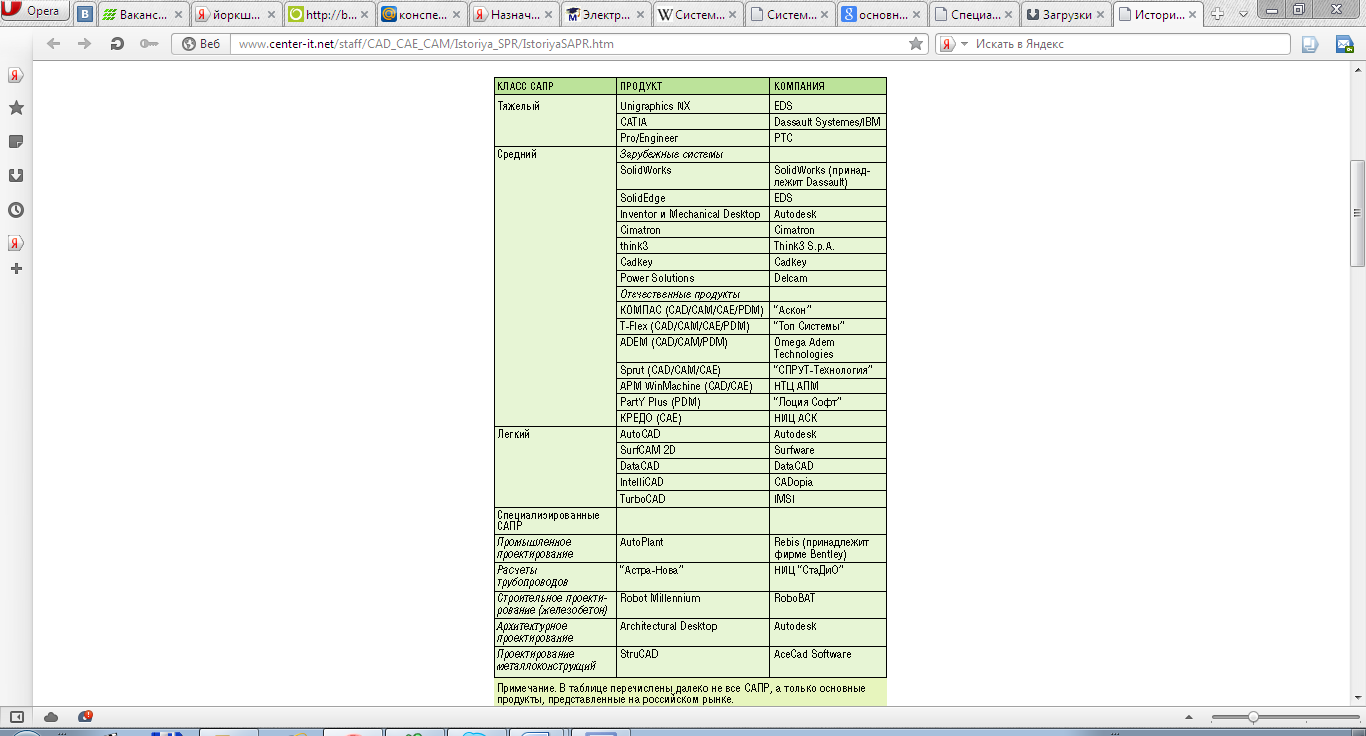Image resolution: width=1366 pixels, height=736 pixels.
Task: Open search engine dropdown next to Yandex icon
Action: 964,44
